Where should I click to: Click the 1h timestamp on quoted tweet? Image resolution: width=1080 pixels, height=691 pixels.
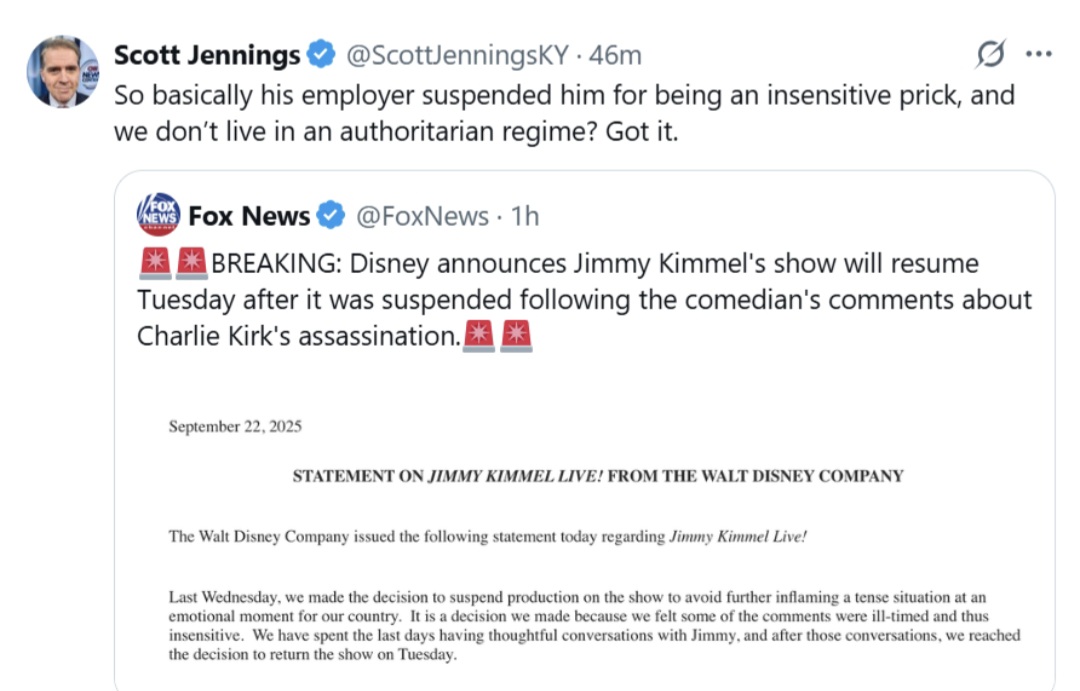coord(525,215)
